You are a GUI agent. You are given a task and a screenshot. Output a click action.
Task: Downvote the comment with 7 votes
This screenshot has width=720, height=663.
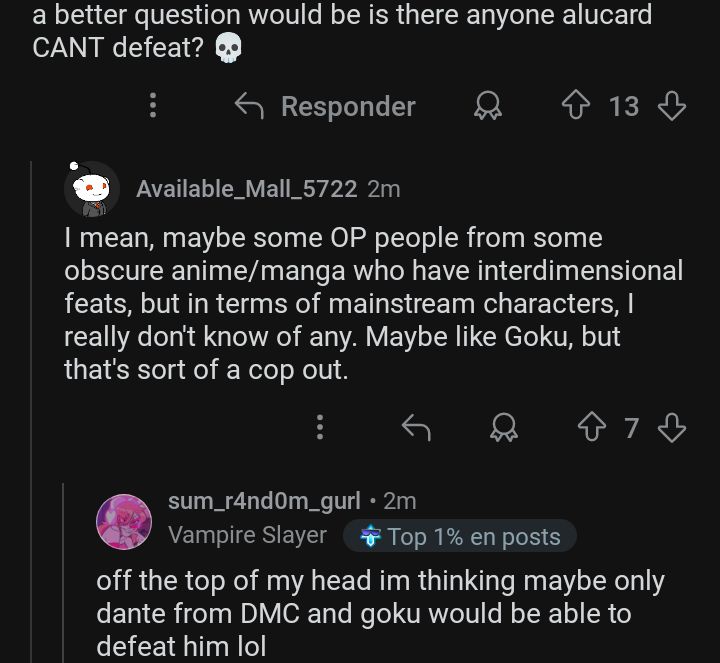672,428
